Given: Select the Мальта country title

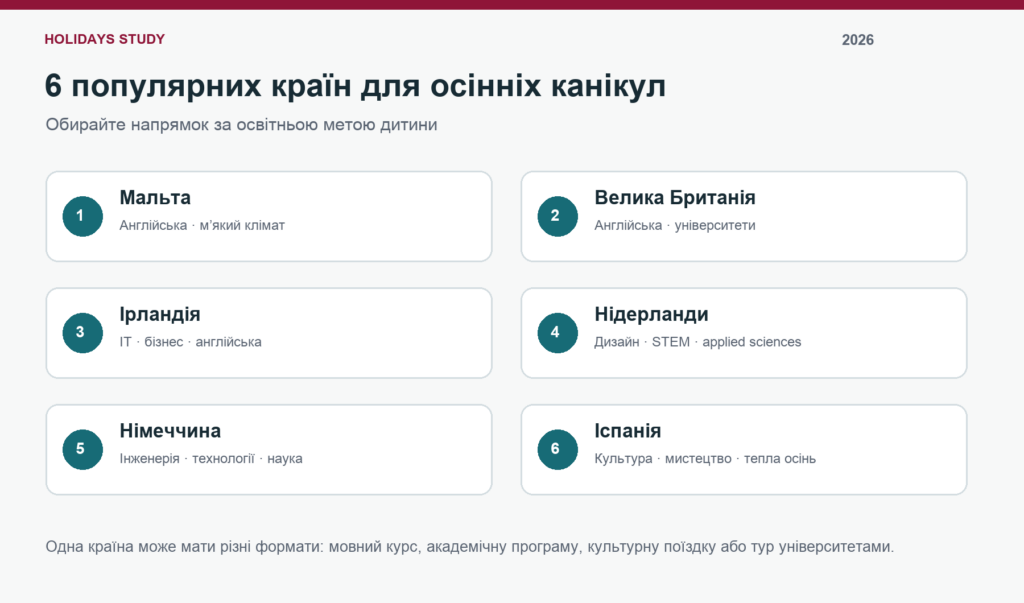Looking at the screenshot, I should [155, 197].
